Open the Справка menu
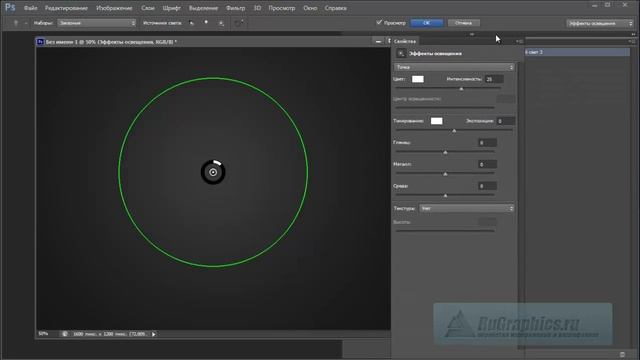 (336, 8)
